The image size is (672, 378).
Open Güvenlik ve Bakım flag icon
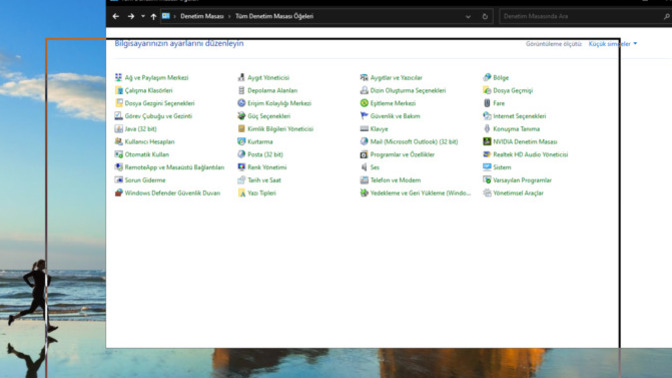[364, 116]
